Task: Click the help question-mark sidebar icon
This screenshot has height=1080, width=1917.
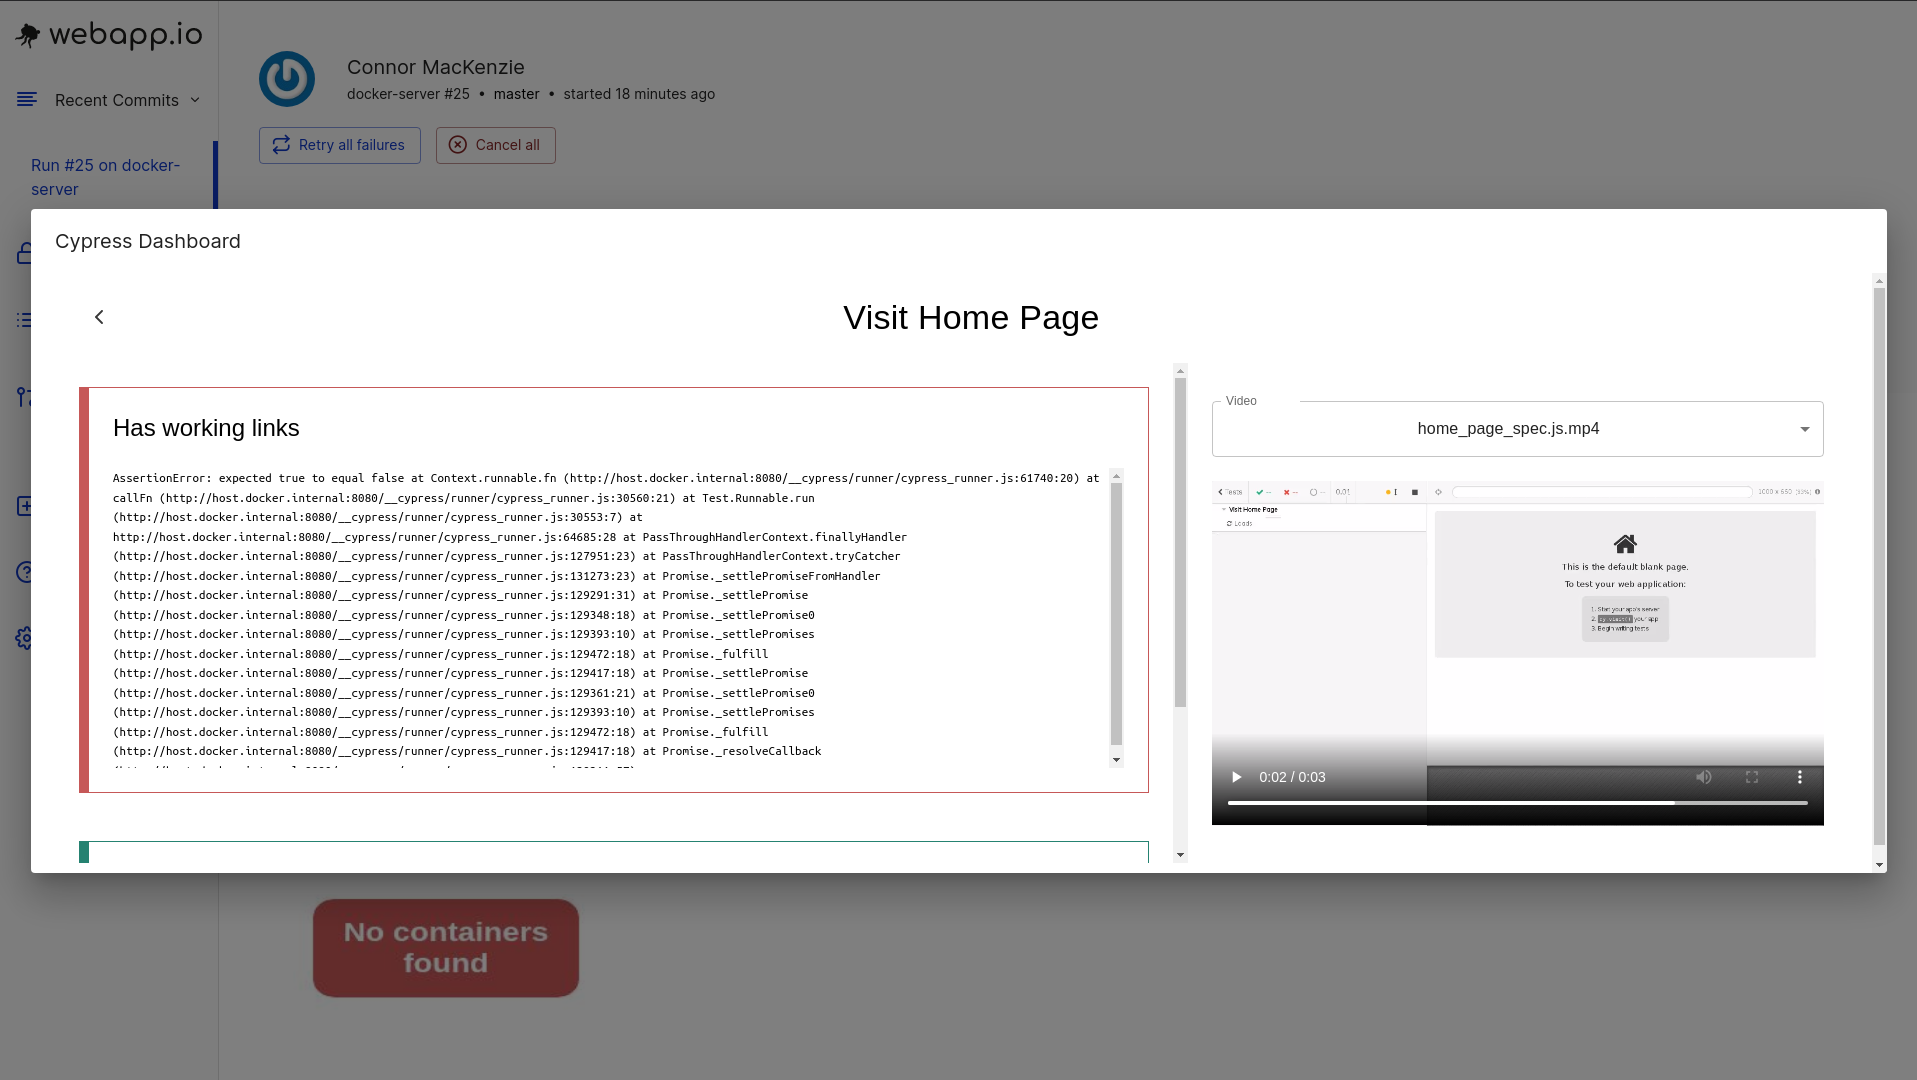Action: [x=25, y=572]
